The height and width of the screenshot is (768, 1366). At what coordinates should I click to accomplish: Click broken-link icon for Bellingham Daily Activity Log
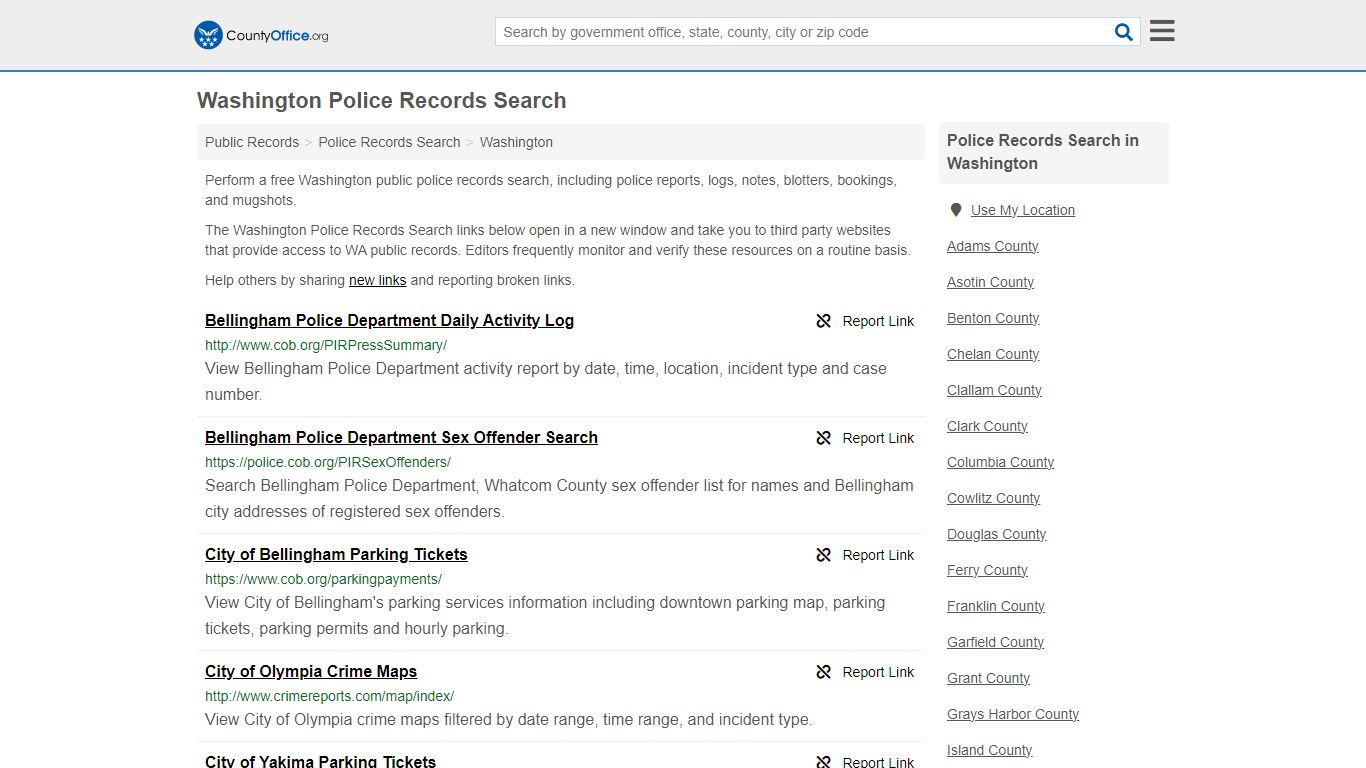824,321
